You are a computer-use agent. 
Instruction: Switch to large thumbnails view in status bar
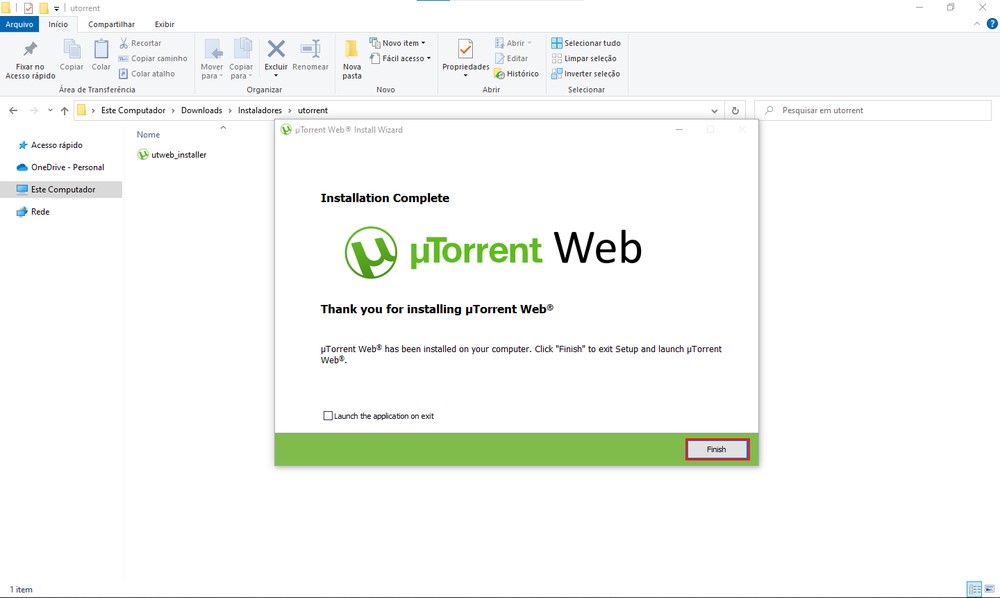coord(990,588)
